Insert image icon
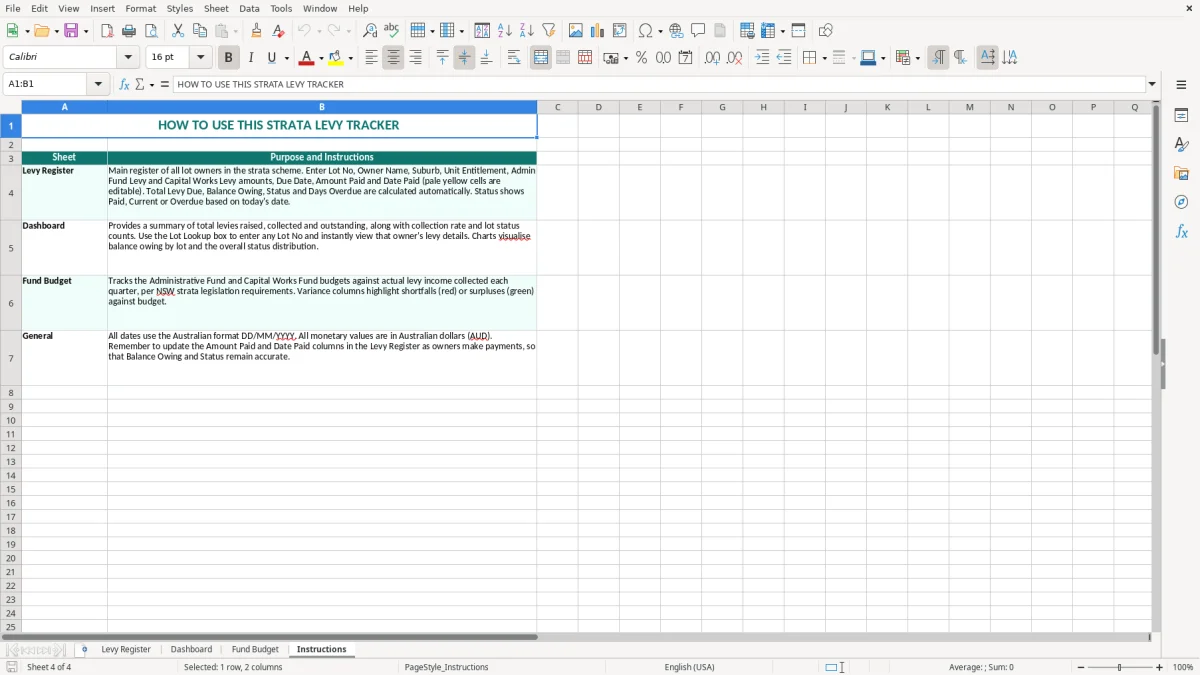The height and width of the screenshot is (675, 1200). [575, 31]
